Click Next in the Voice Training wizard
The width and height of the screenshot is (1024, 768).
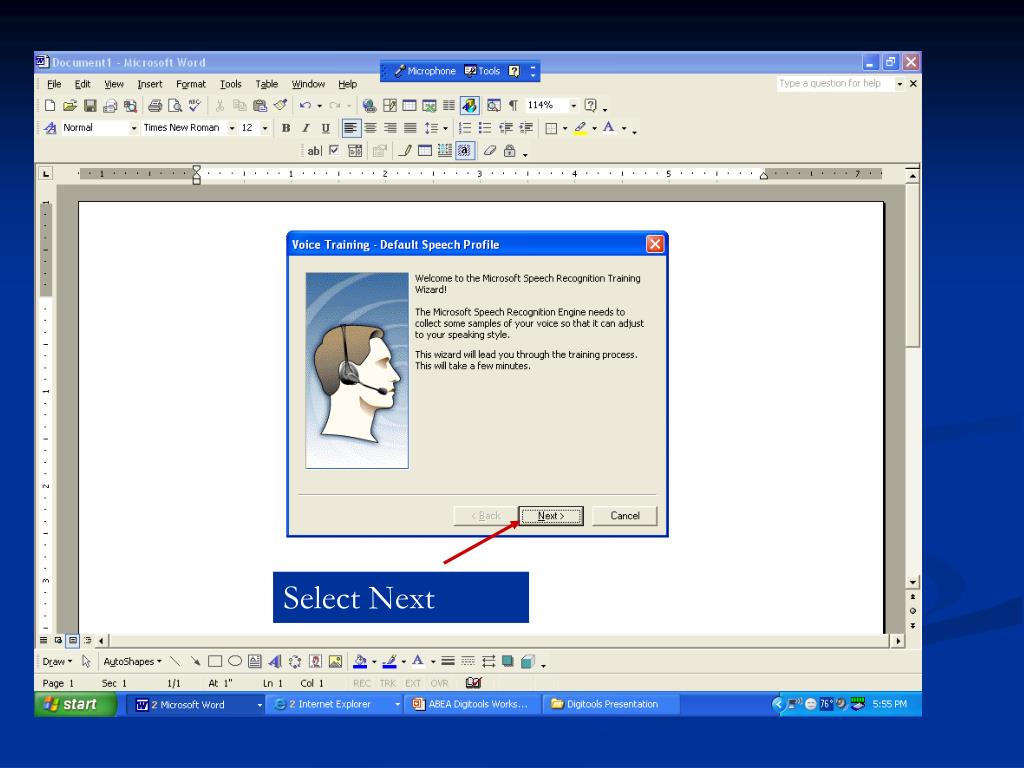pos(551,516)
